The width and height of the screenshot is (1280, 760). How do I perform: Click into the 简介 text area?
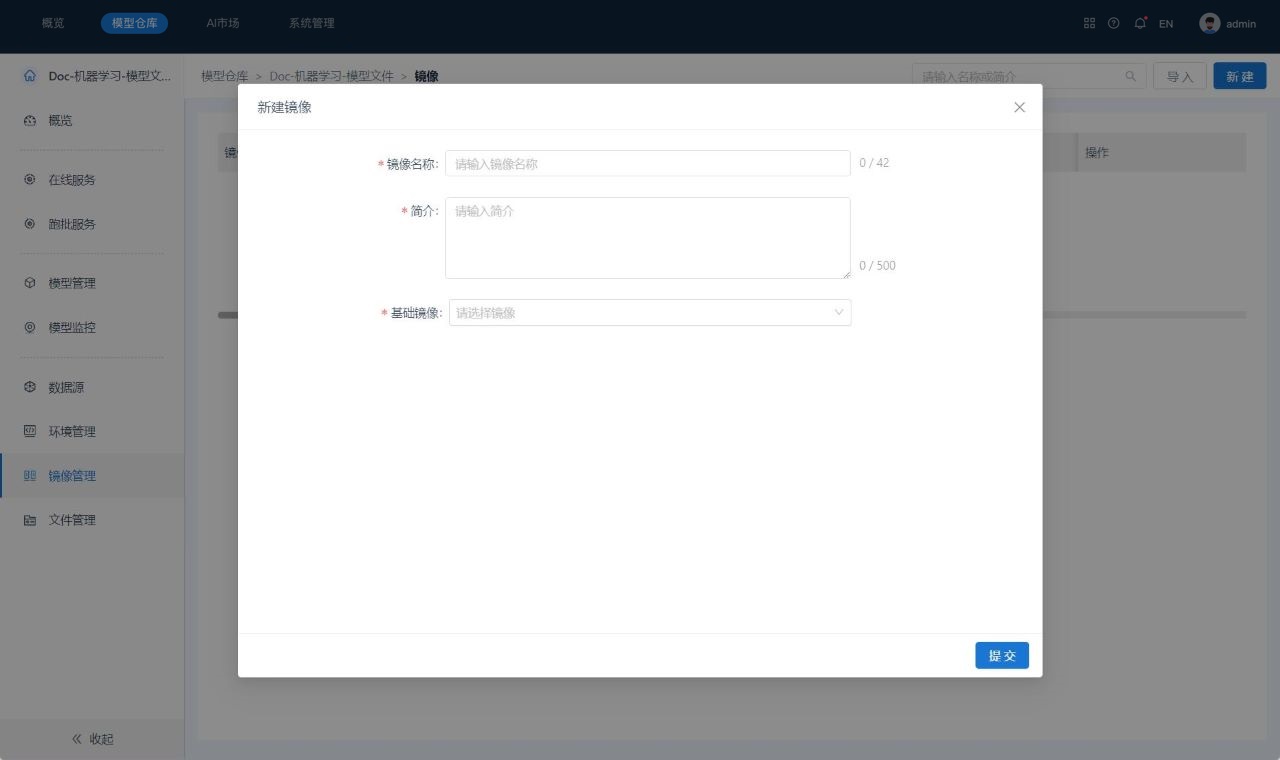(x=647, y=238)
